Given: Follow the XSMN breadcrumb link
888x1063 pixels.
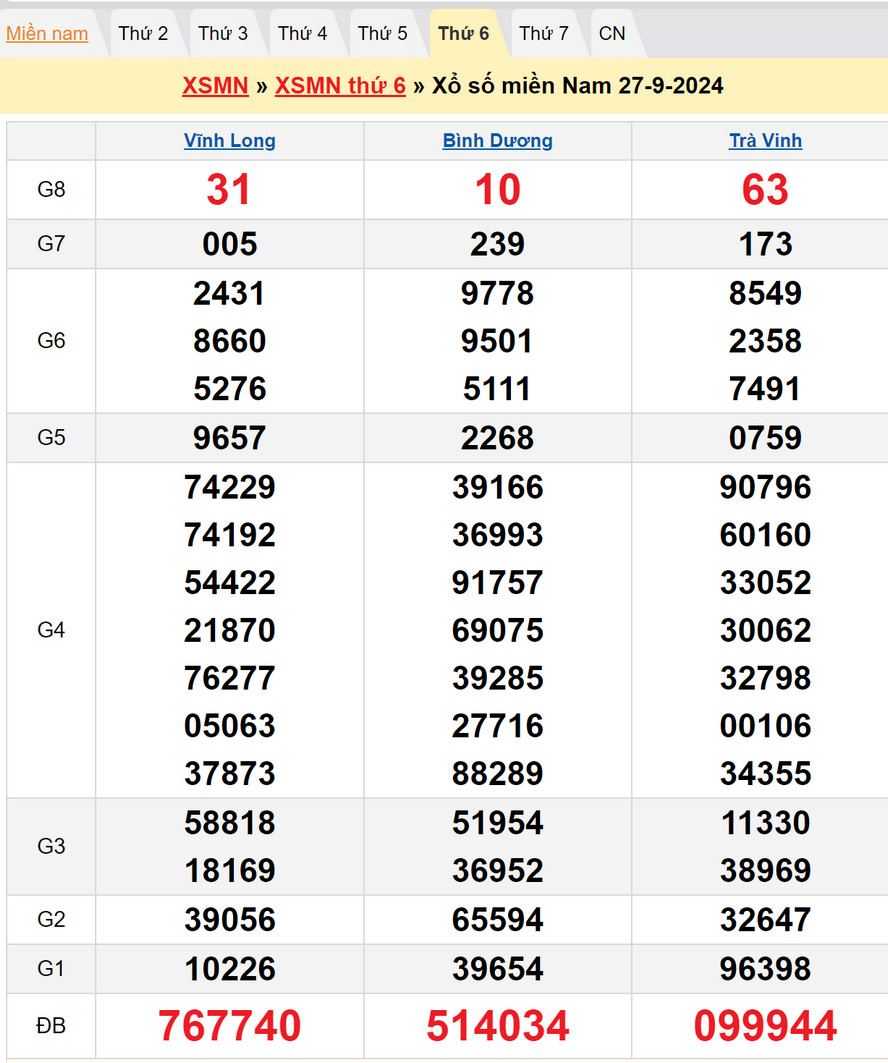Looking at the screenshot, I should 215,86.
